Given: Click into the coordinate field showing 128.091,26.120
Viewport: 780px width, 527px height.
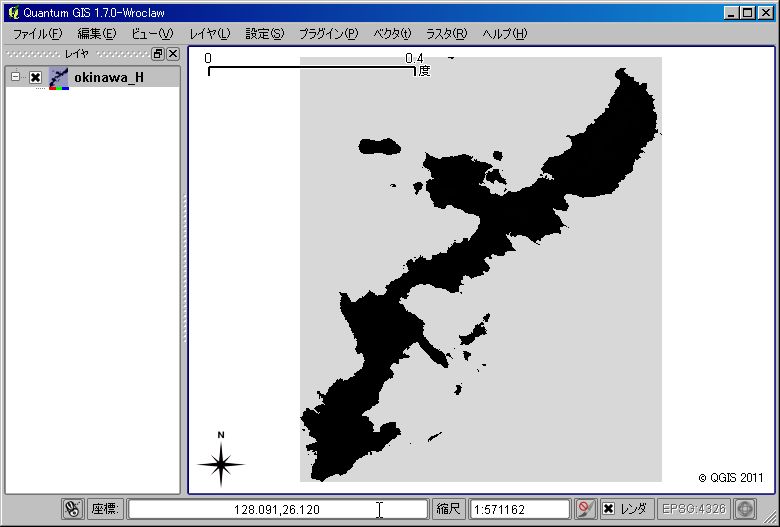Looking at the screenshot, I should (277, 509).
